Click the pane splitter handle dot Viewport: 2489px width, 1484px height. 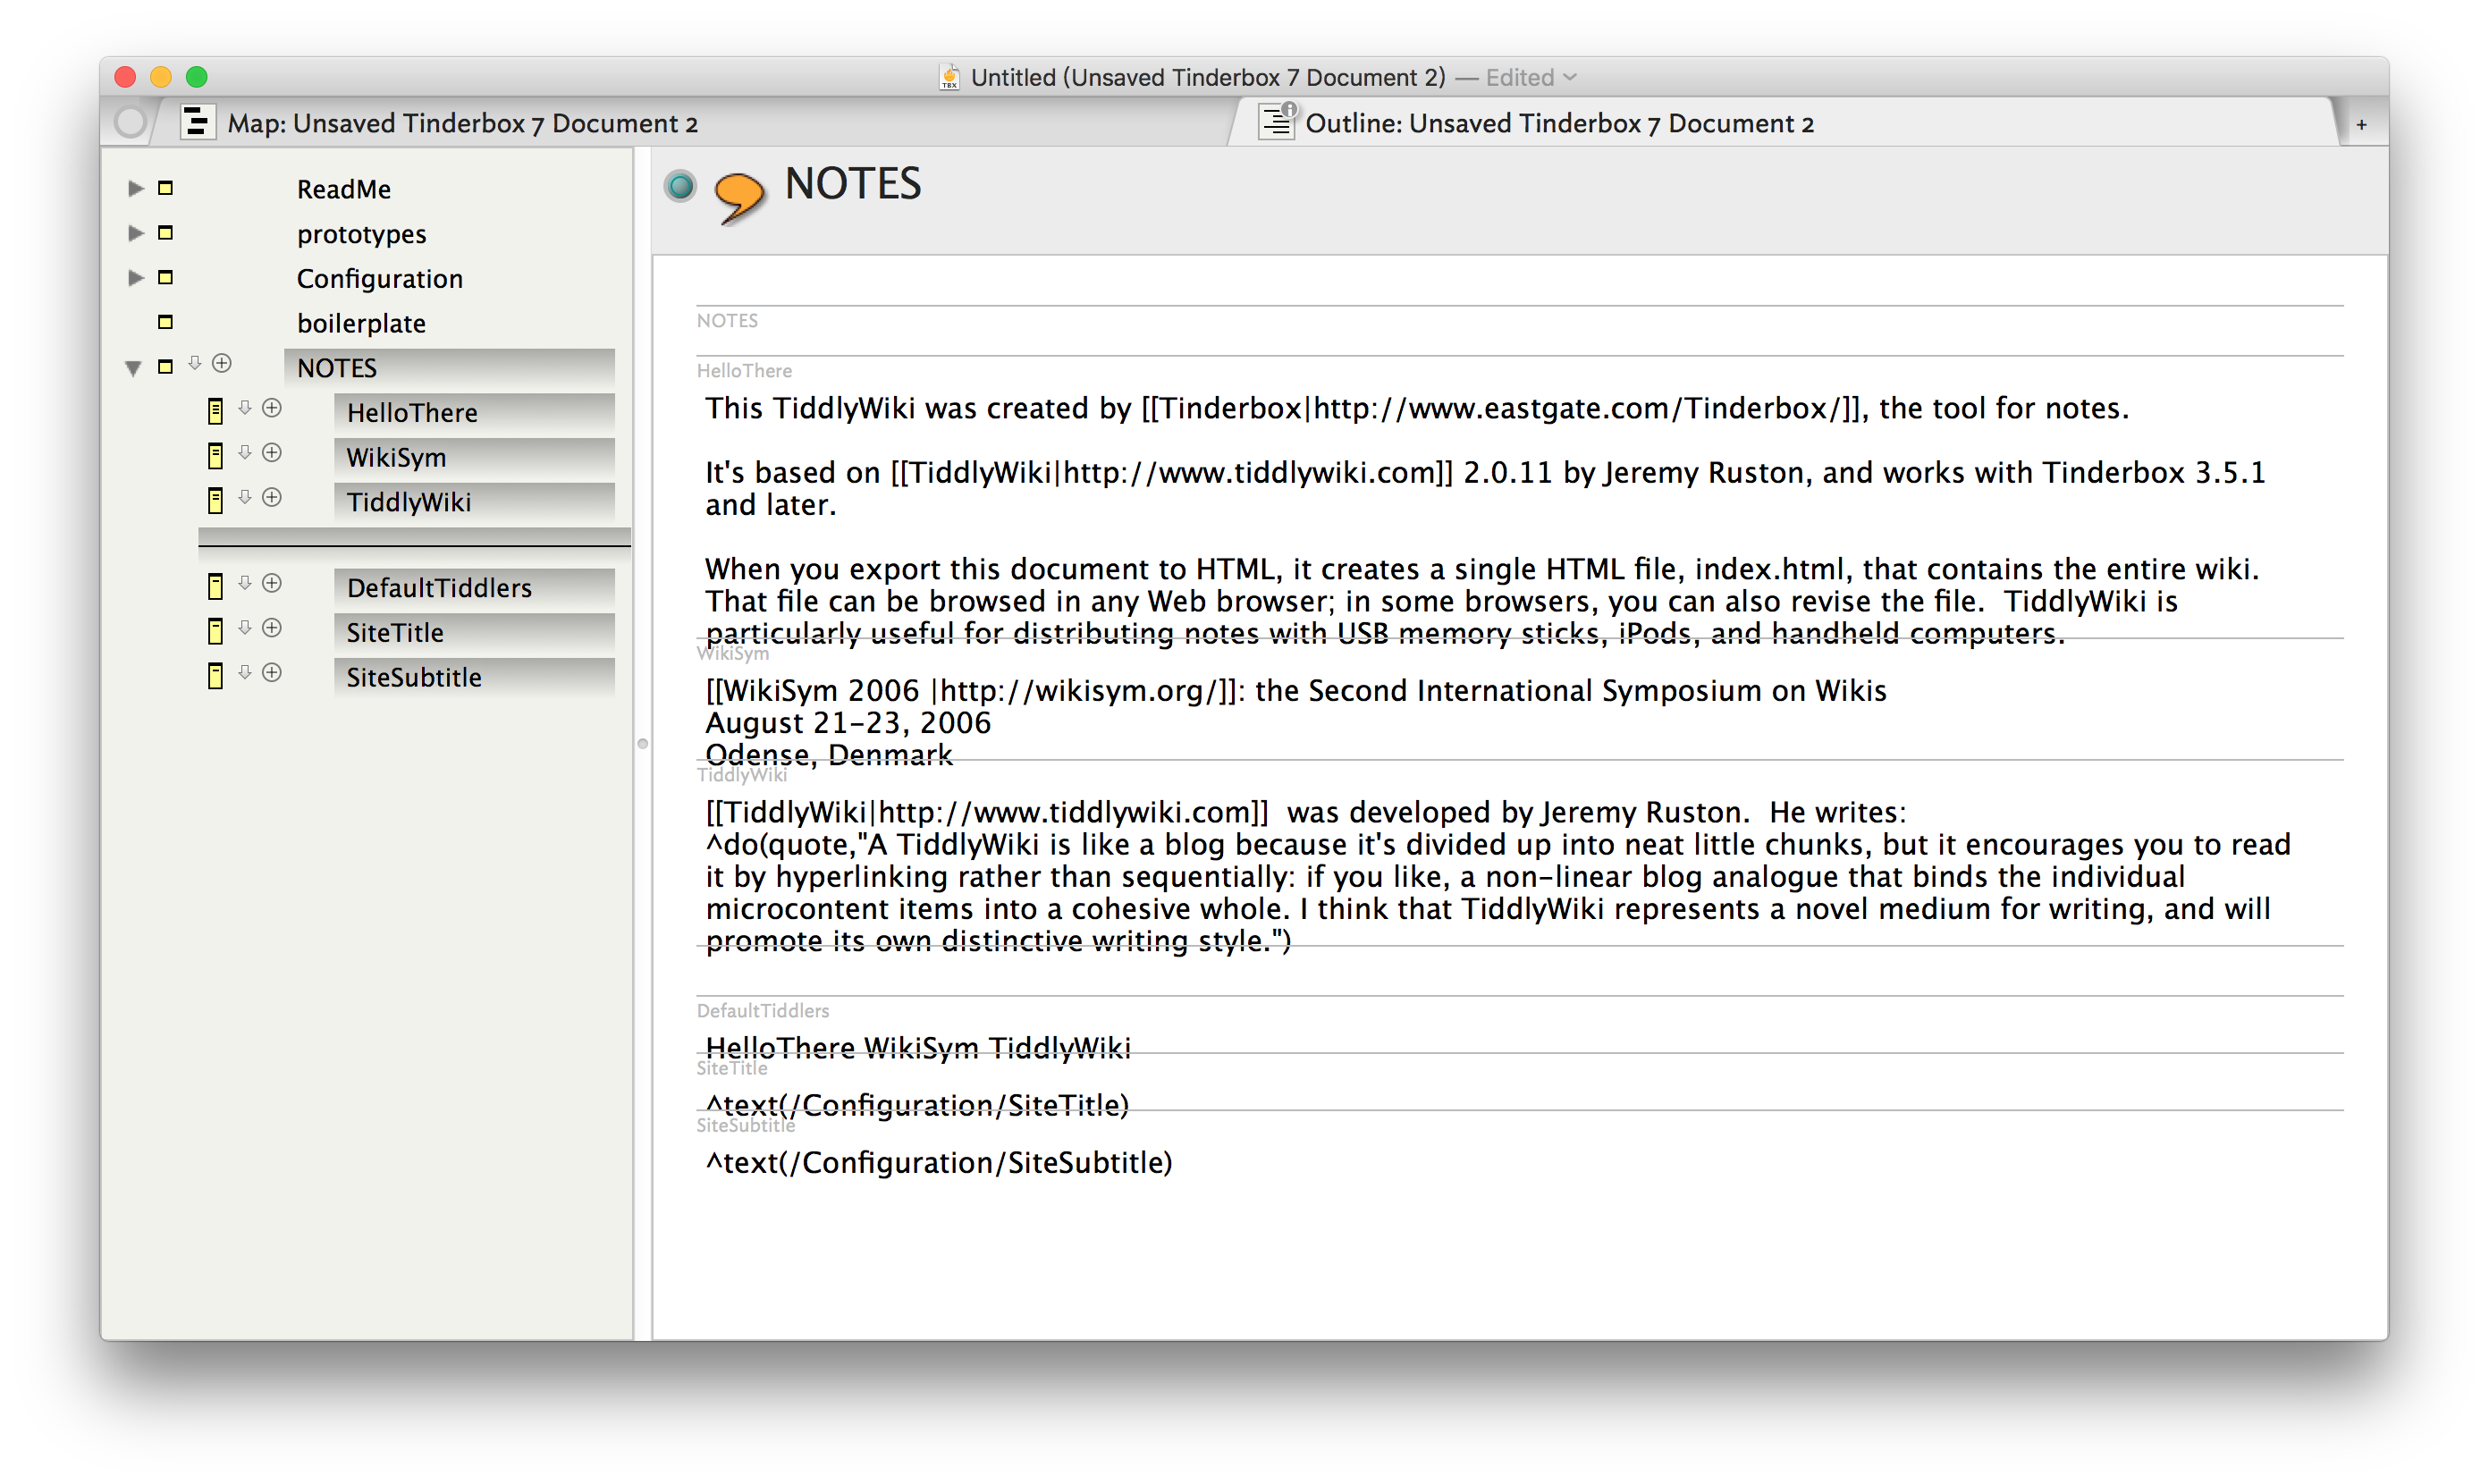[x=643, y=743]
